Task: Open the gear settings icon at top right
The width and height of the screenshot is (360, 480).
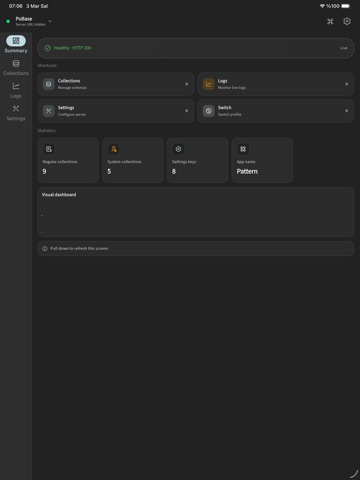Action: point(347,21)
